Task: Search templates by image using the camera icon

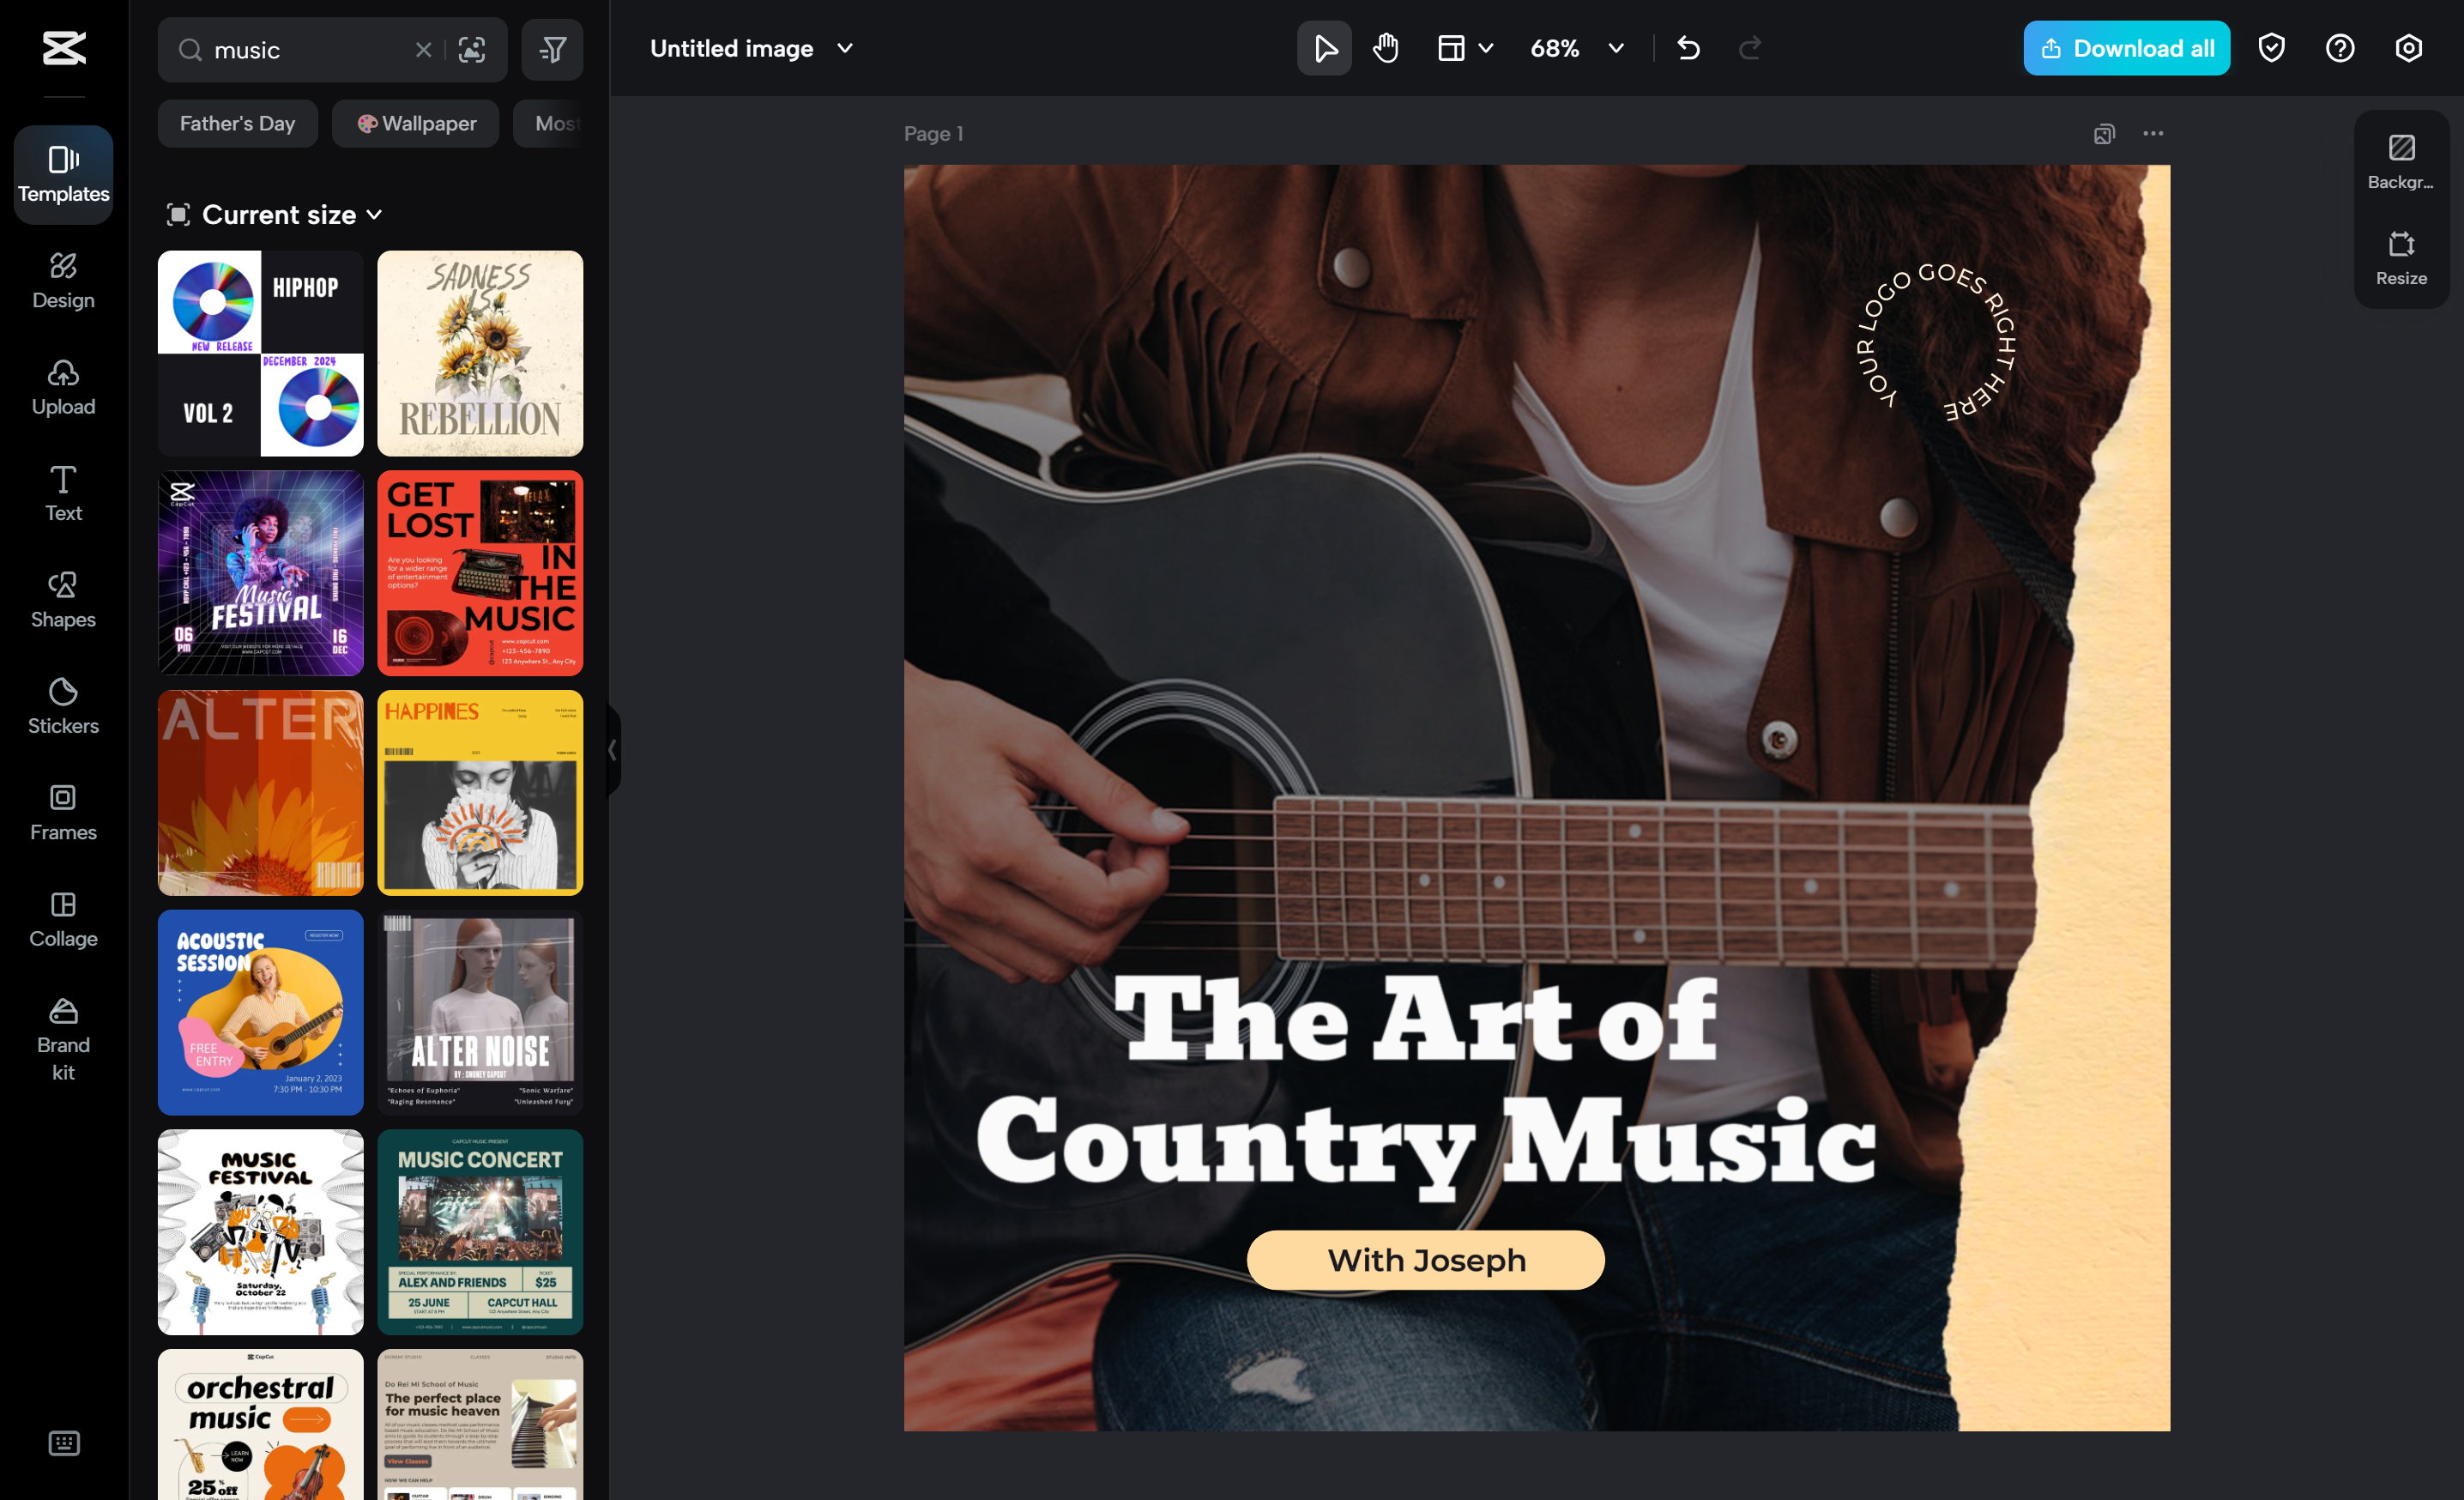Action: pos(471,49)
